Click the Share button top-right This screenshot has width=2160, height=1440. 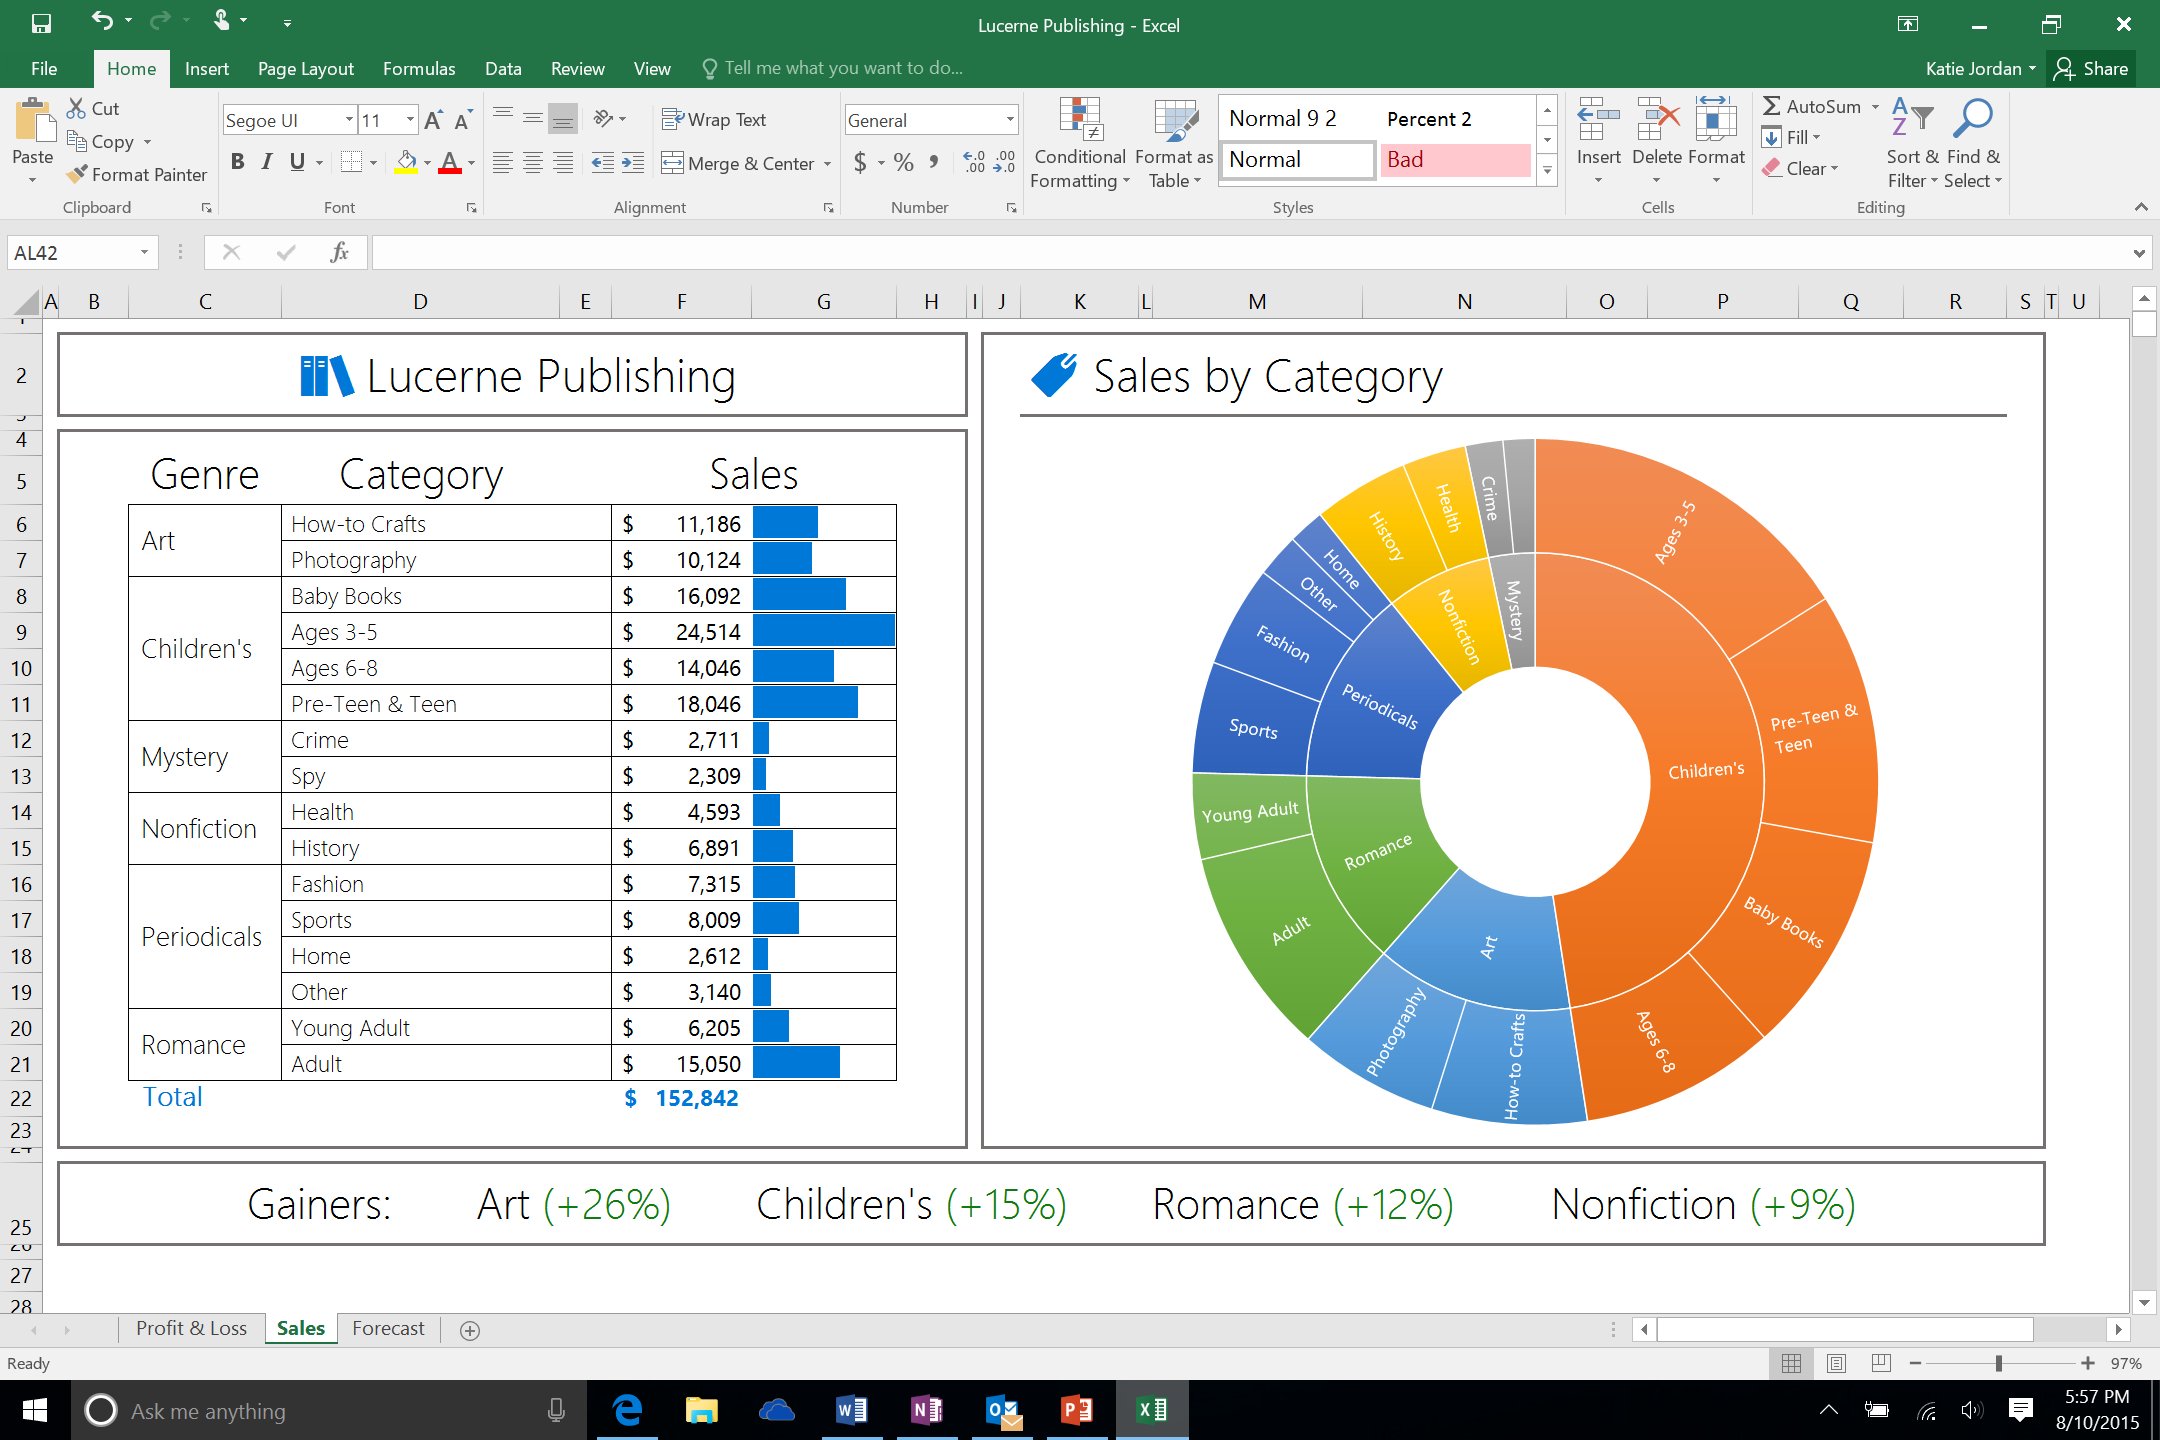click(2094, 68)
